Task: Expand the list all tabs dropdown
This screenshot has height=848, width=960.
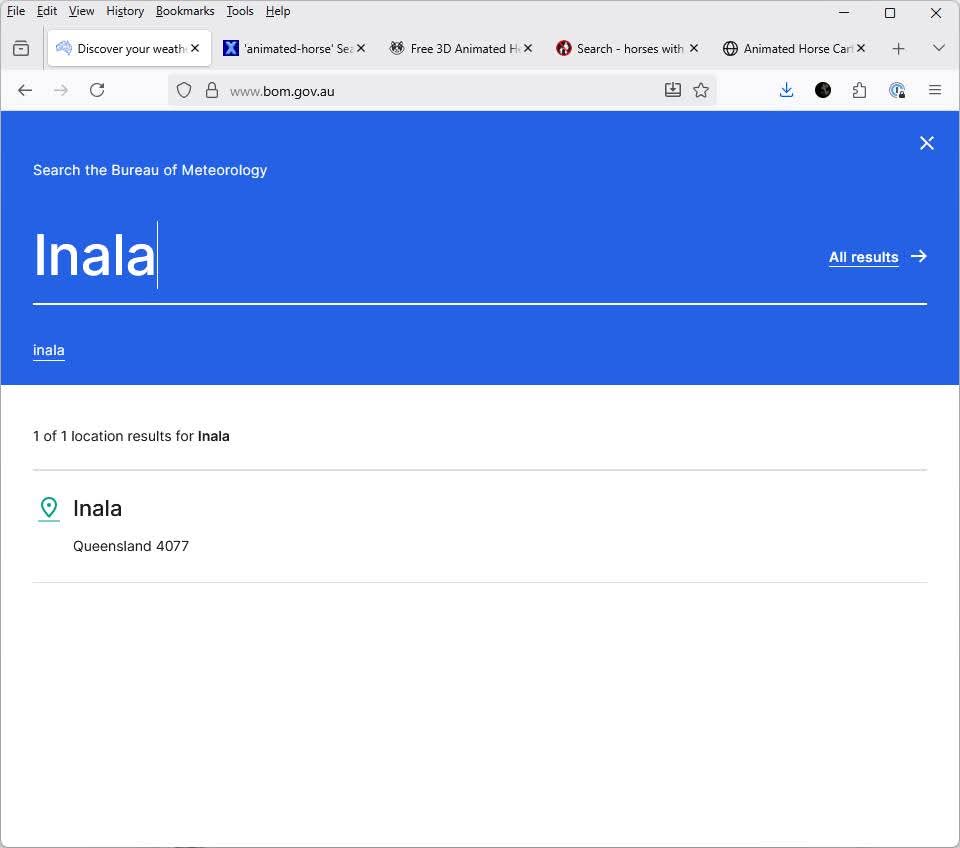Action: click(x=938, y=48)
